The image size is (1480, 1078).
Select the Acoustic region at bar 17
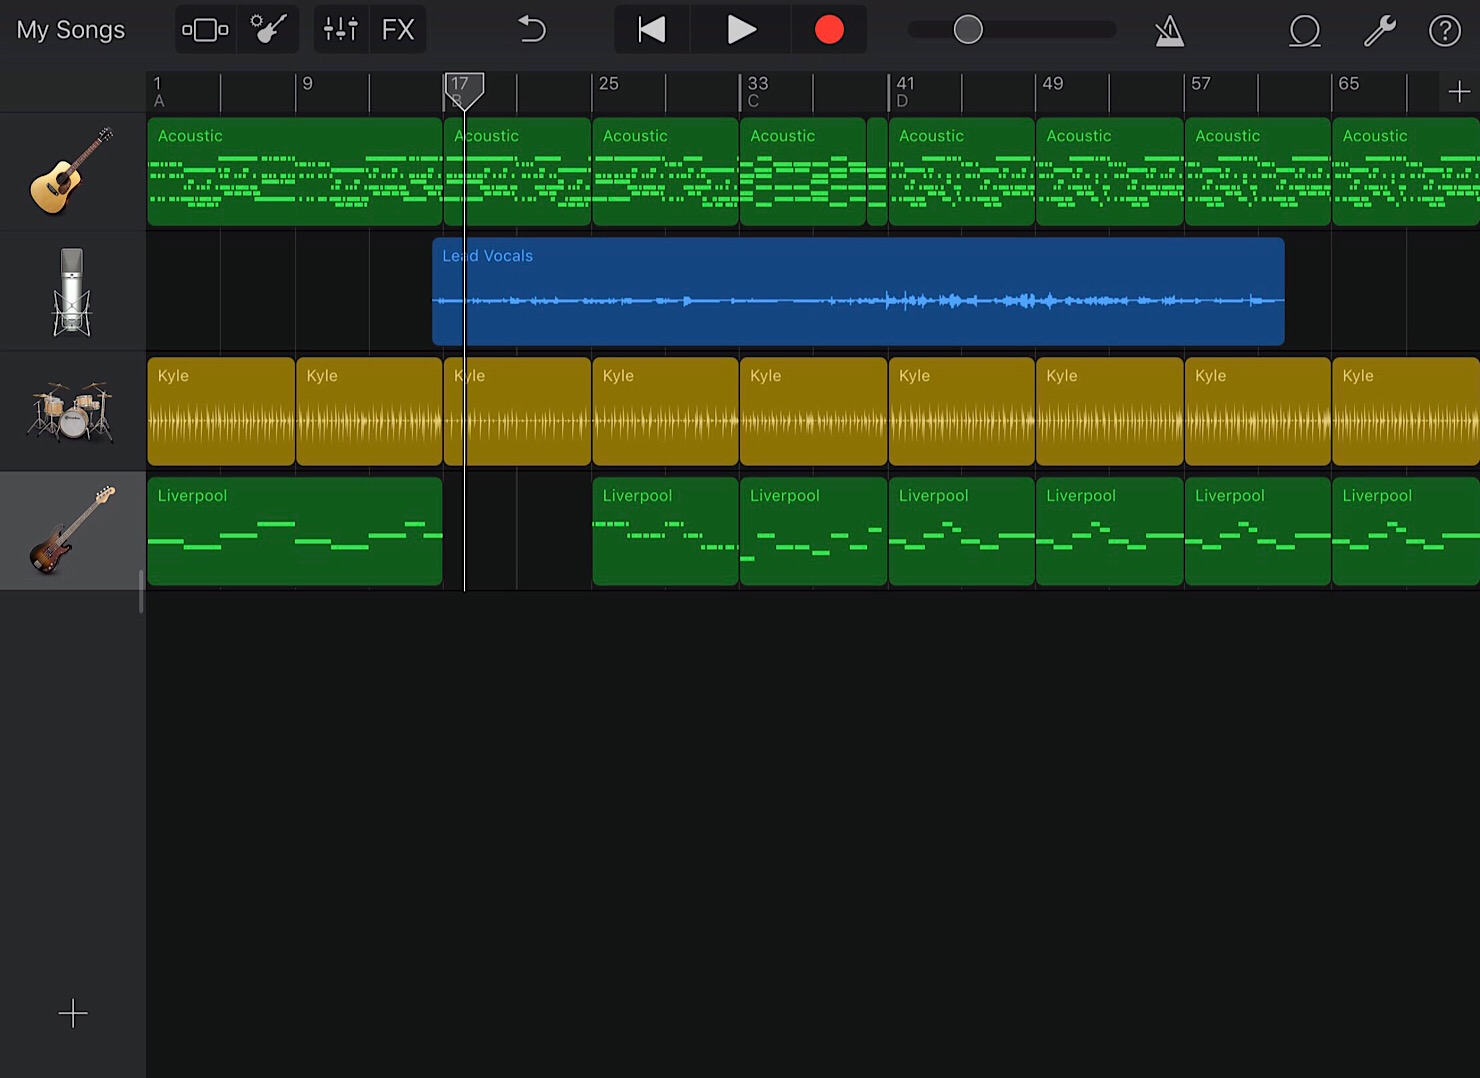coord(518,171)
